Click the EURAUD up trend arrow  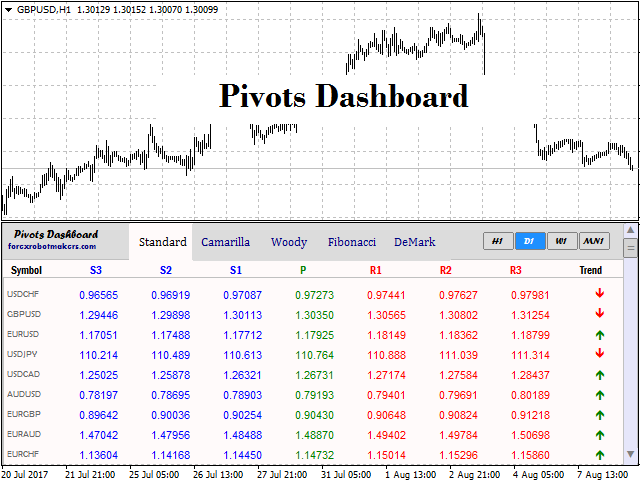(x=600, y=435)
